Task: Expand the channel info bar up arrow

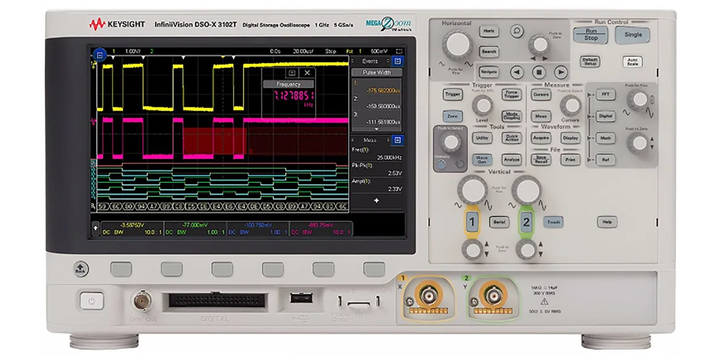Action: click(96, 228)
